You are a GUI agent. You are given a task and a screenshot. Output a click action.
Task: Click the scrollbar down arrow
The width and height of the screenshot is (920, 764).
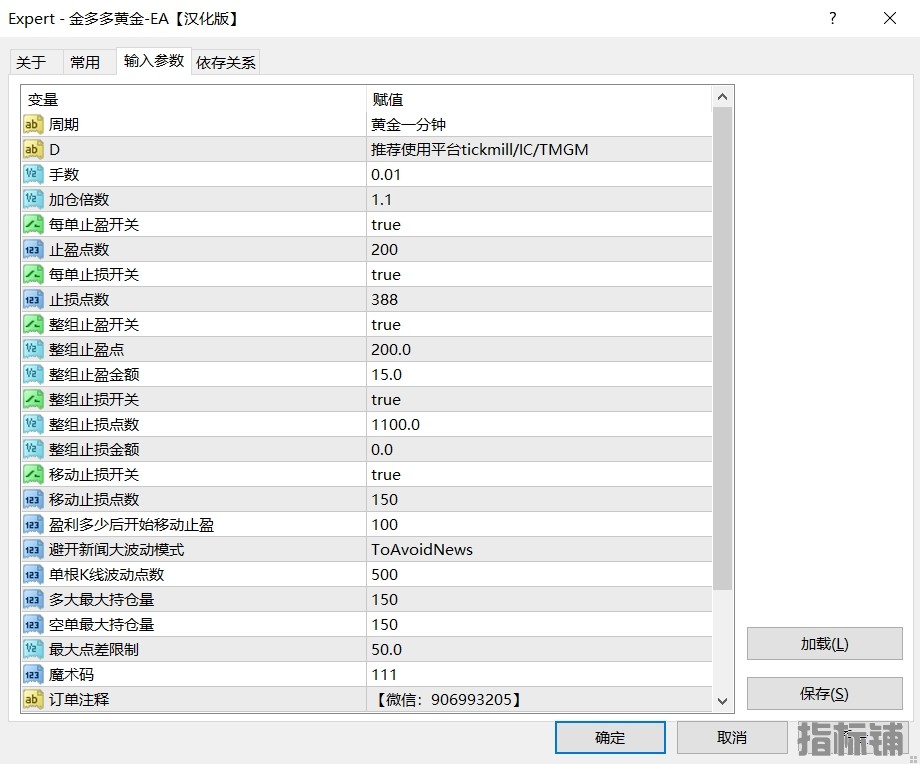722,701
